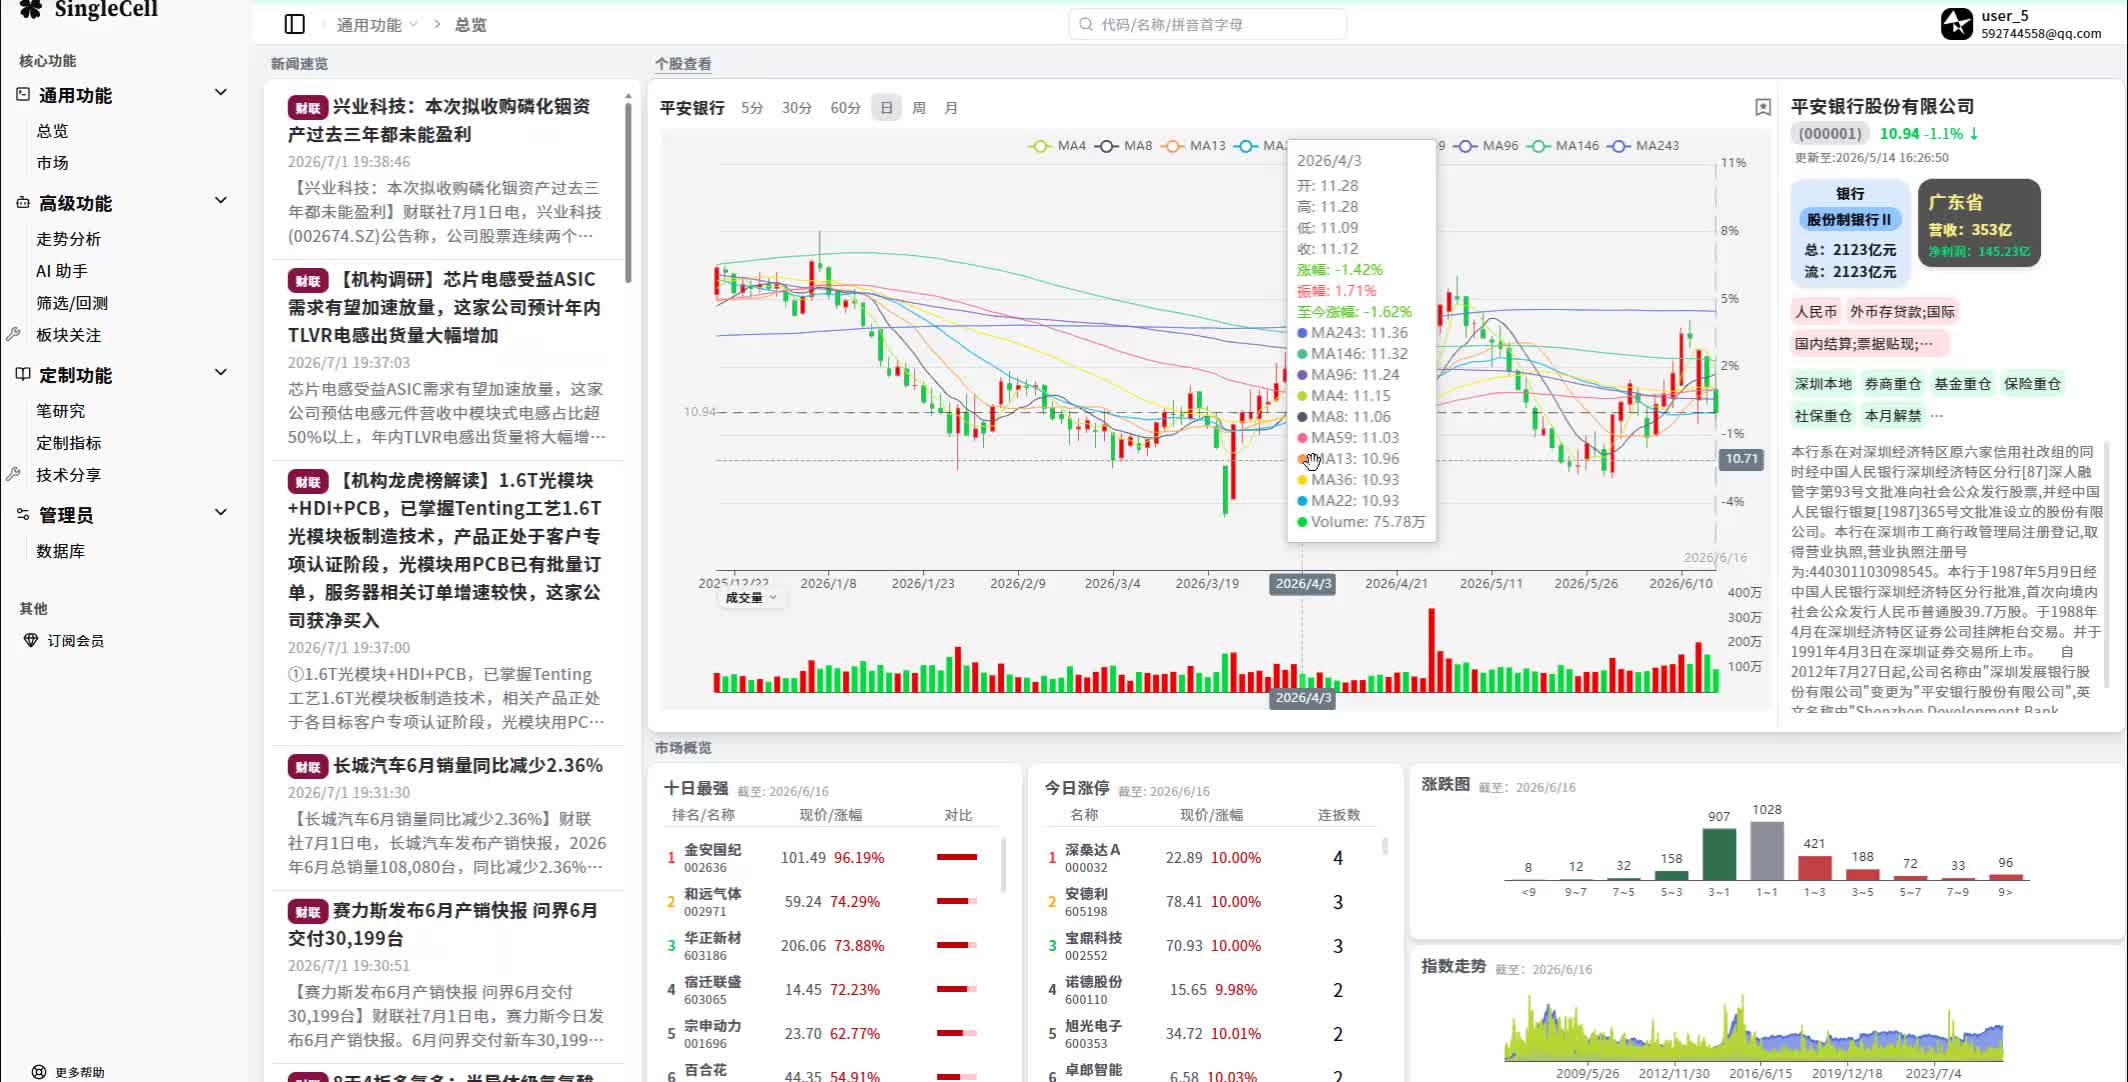Click the 订阅会员 diamond icon
This screenshot has width=2128, height=1082.
click(x=31, y=640)
